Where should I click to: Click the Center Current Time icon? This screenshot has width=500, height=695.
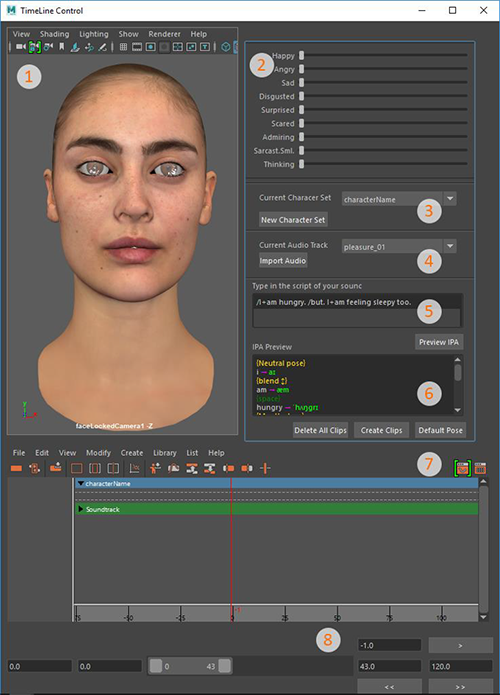pyautogui.click(x=113, y=468)
